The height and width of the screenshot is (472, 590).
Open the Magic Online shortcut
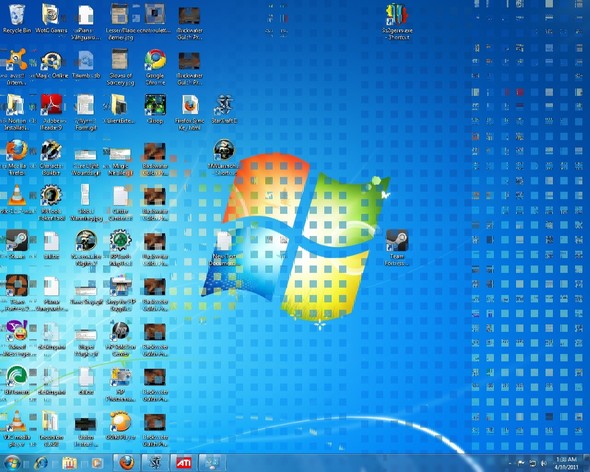pos(52,65)
